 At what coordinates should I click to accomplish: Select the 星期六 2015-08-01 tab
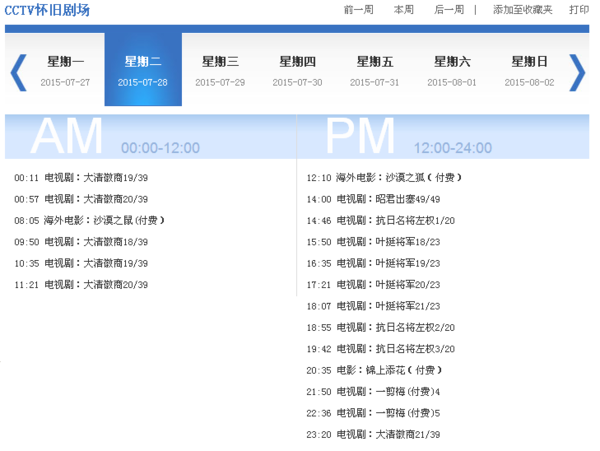click(452, 70)
